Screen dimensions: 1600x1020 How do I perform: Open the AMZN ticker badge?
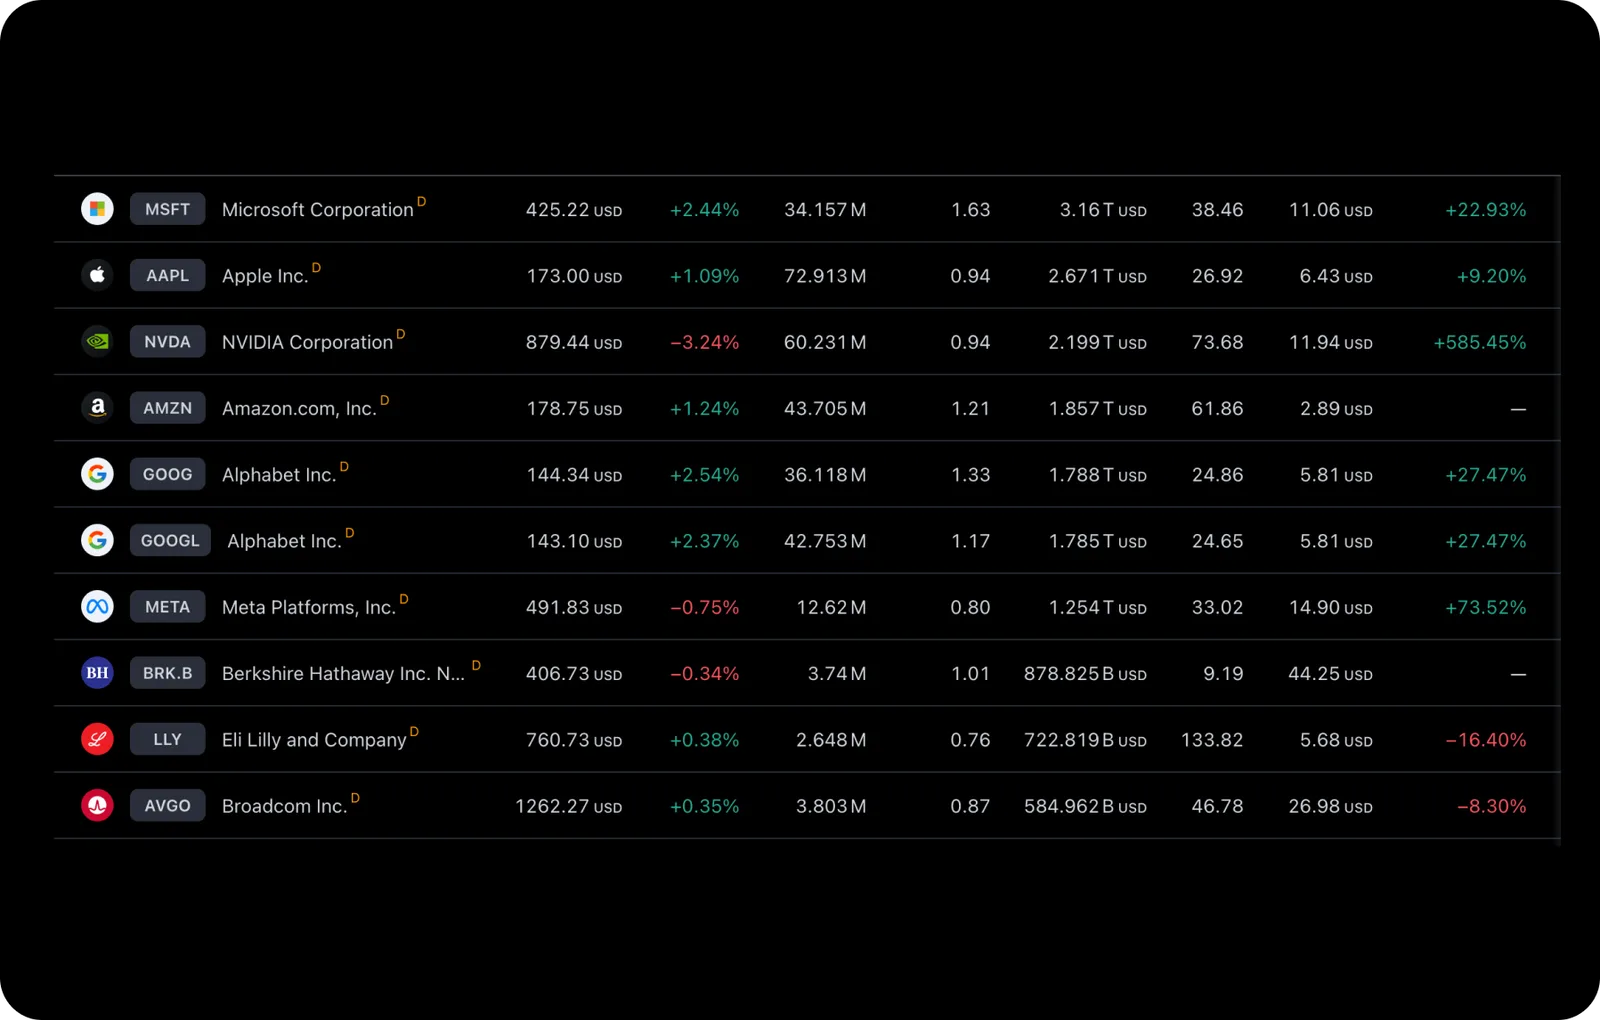pyautogui.click(x=167, y=408)
